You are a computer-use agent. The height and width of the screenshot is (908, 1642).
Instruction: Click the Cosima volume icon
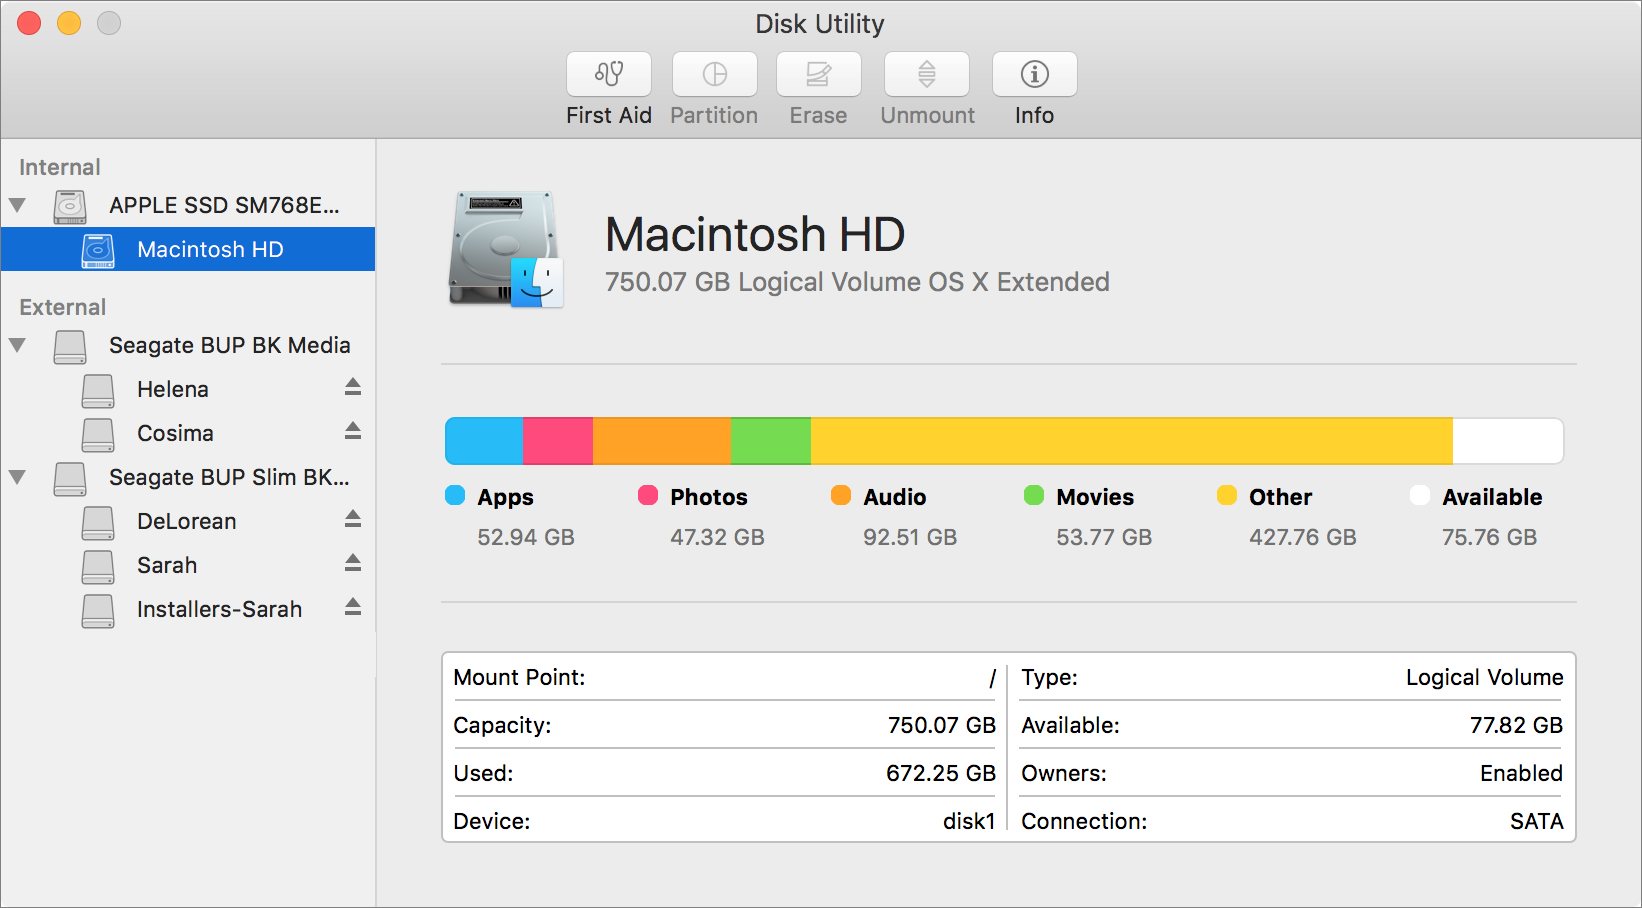click(98, 434)
